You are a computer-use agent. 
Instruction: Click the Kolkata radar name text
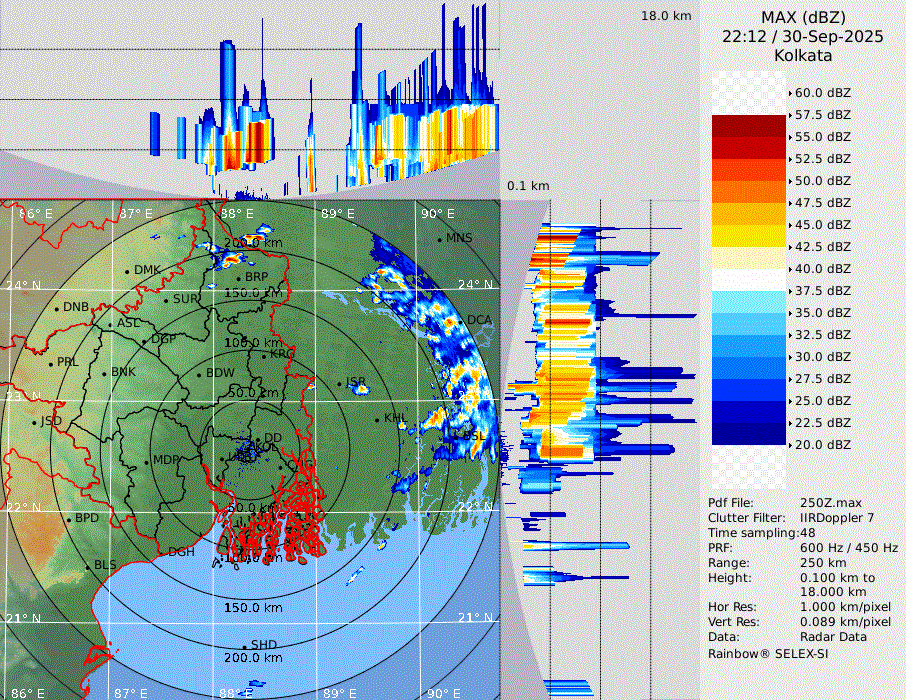[x=803, y=56]
